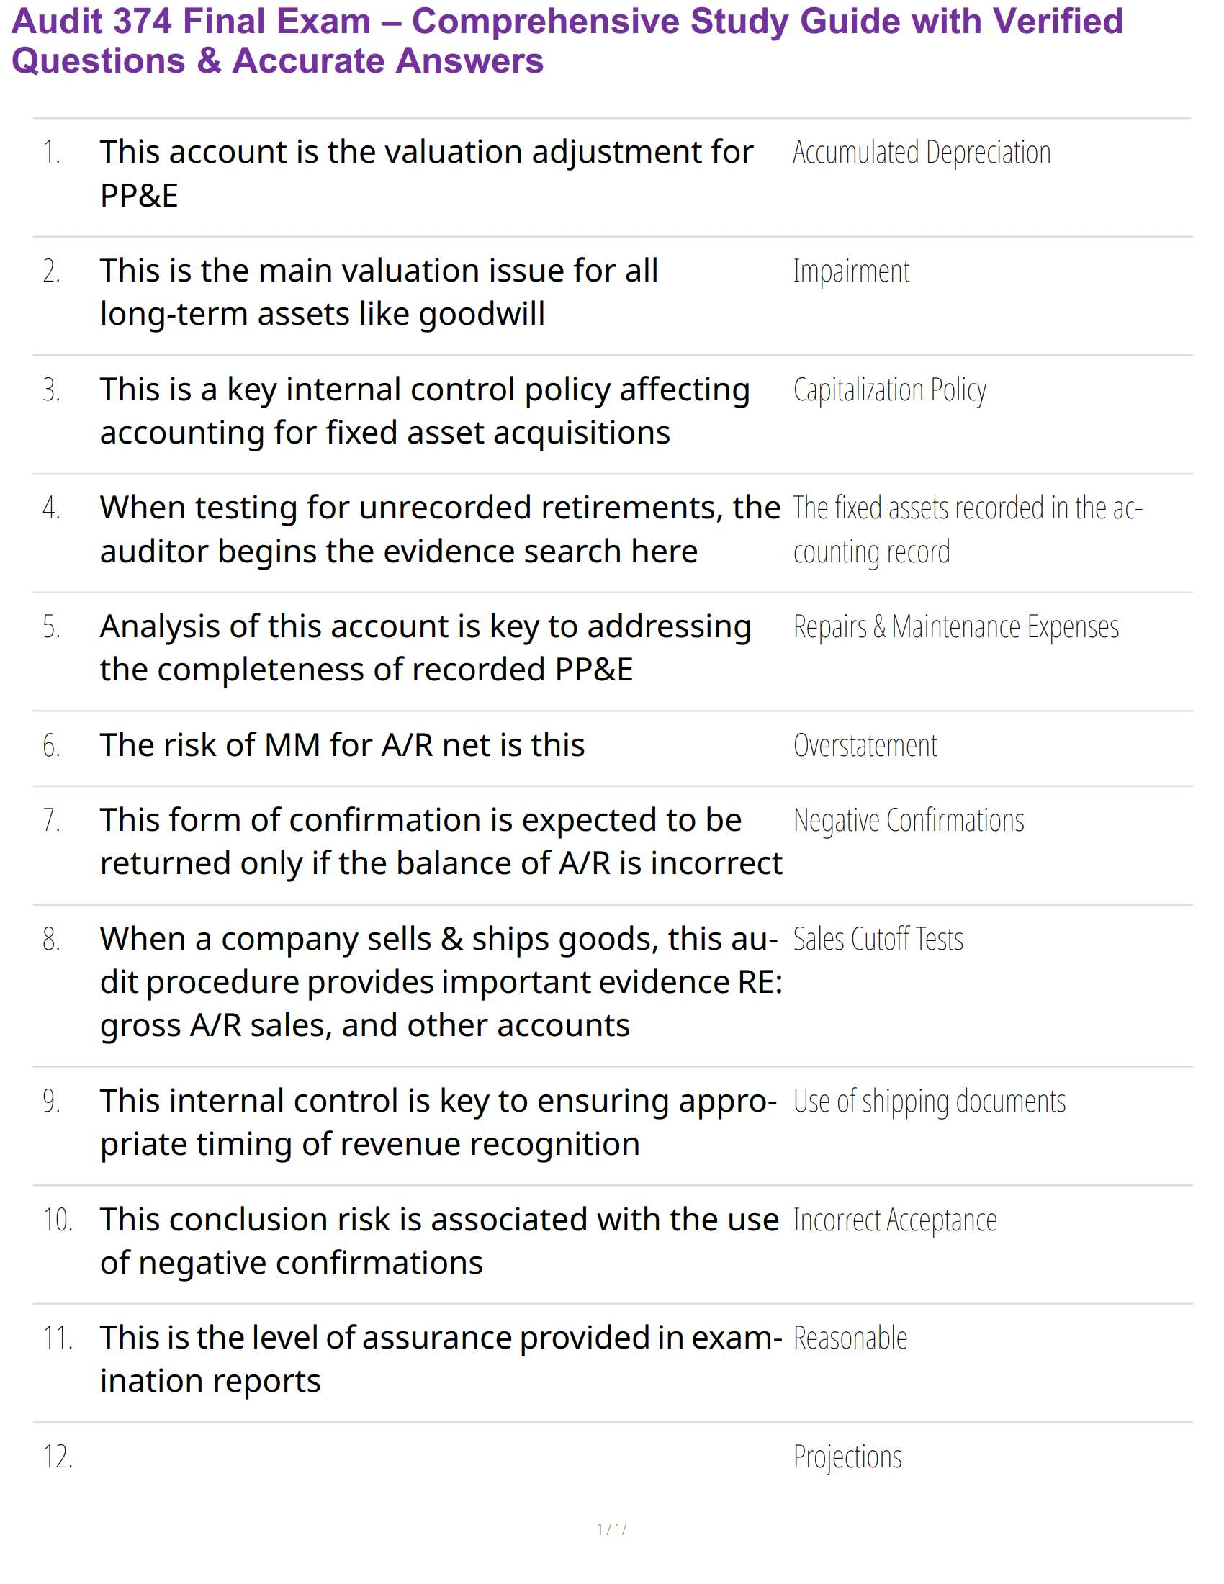Click the 'Use of shipping documents' answer
The width and height of the screenshot is (1224, 1584).
coord(929,1102)
